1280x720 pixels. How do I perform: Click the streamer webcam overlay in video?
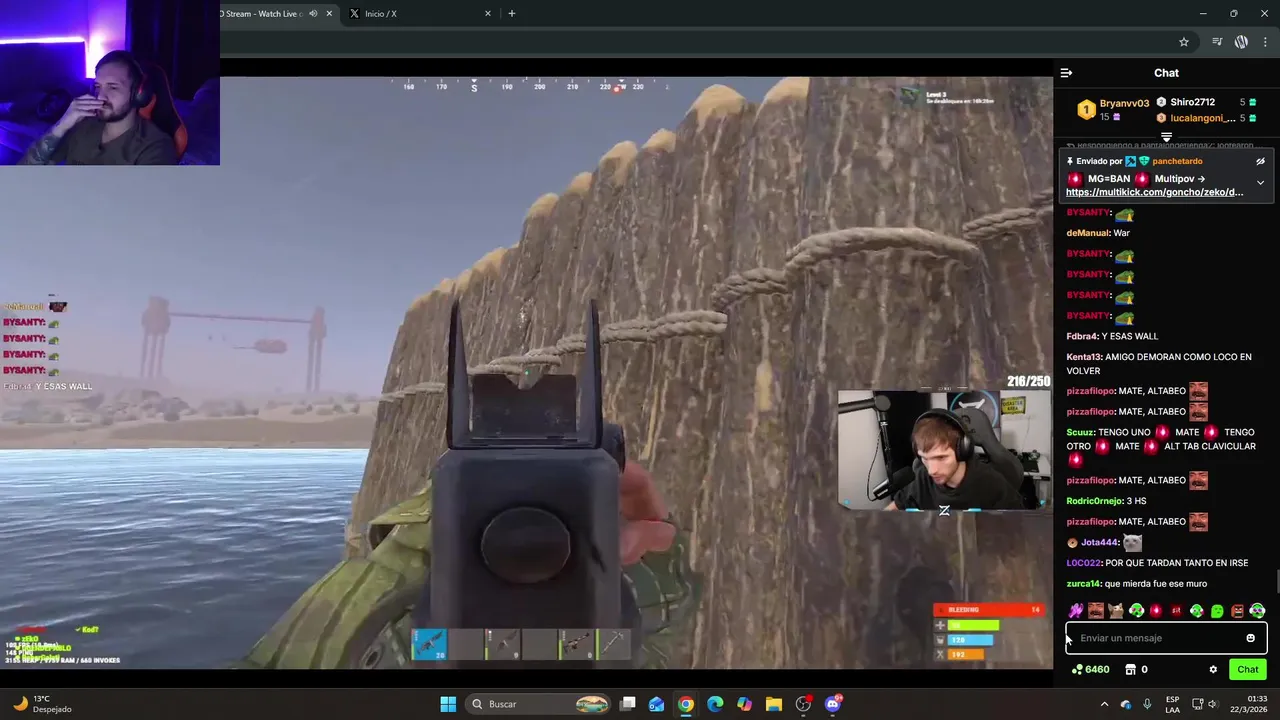[944, 450]
